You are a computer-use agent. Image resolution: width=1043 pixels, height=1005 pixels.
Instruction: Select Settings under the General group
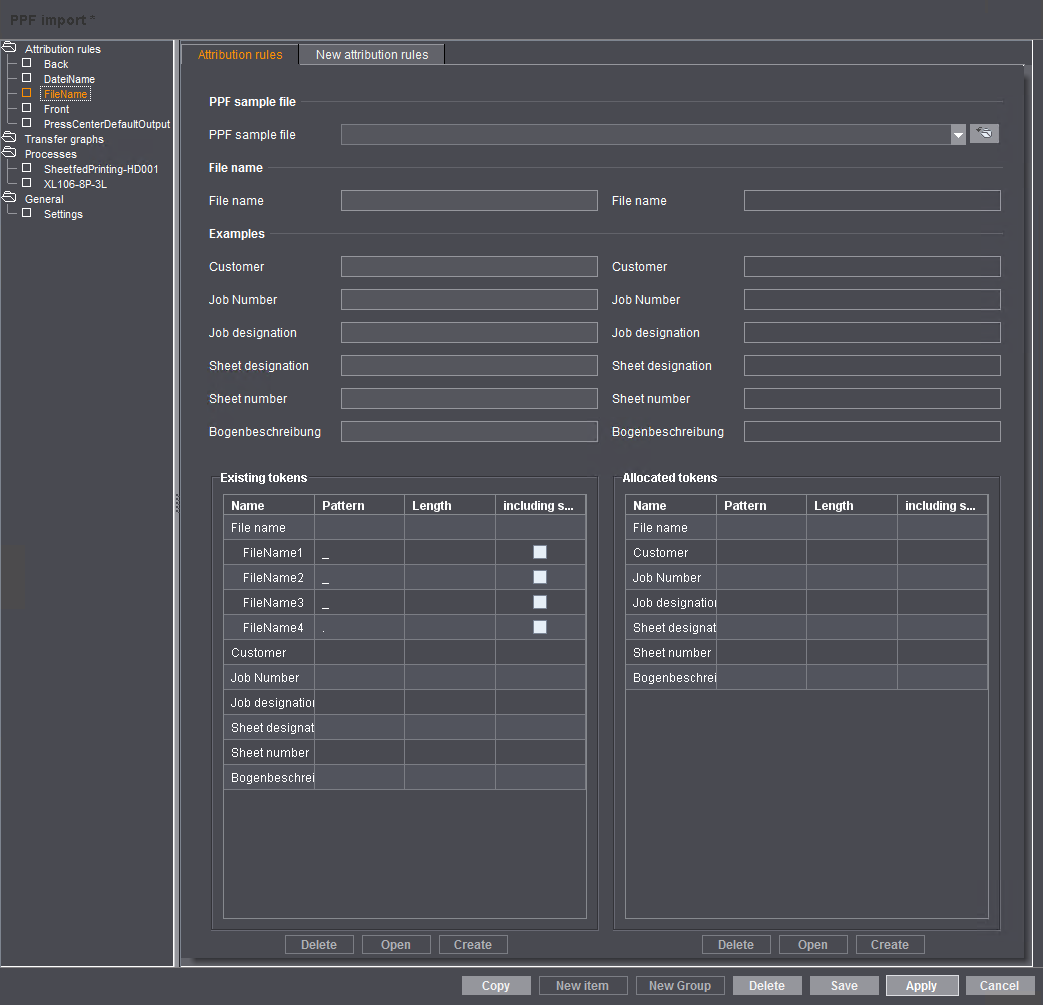[x=63, y=214]
